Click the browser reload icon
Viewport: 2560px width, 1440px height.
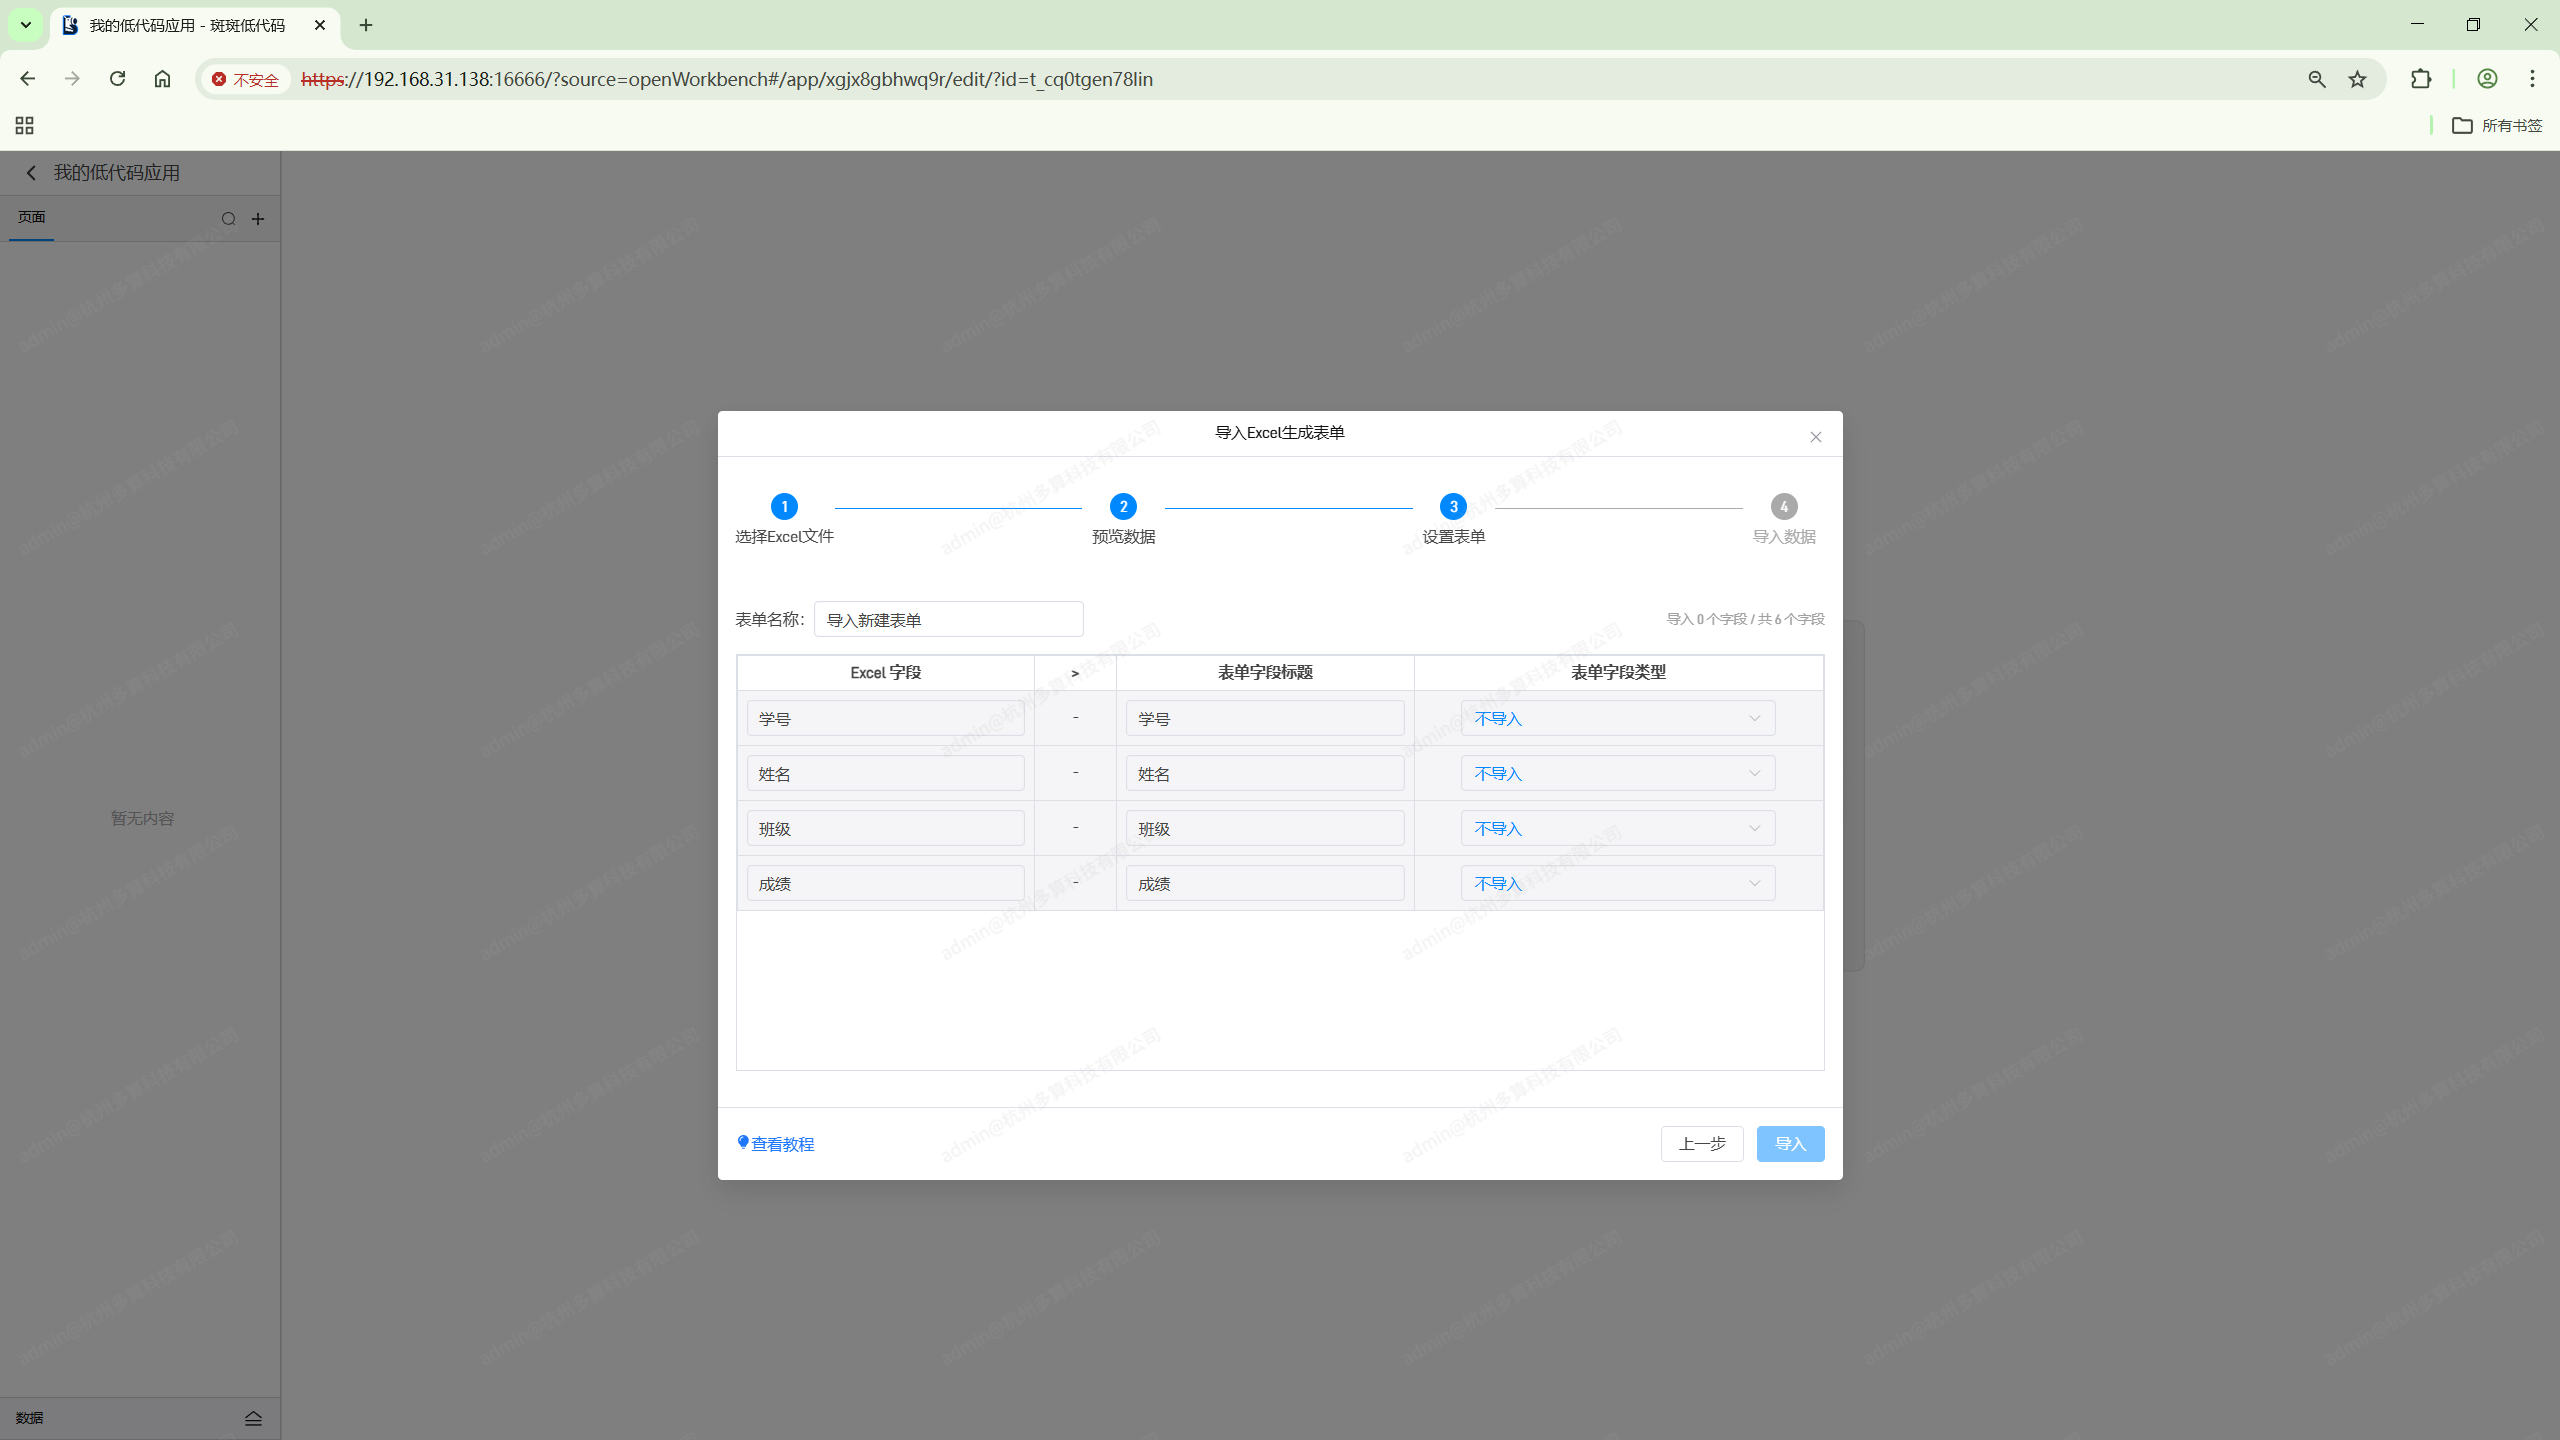[117, 79]
